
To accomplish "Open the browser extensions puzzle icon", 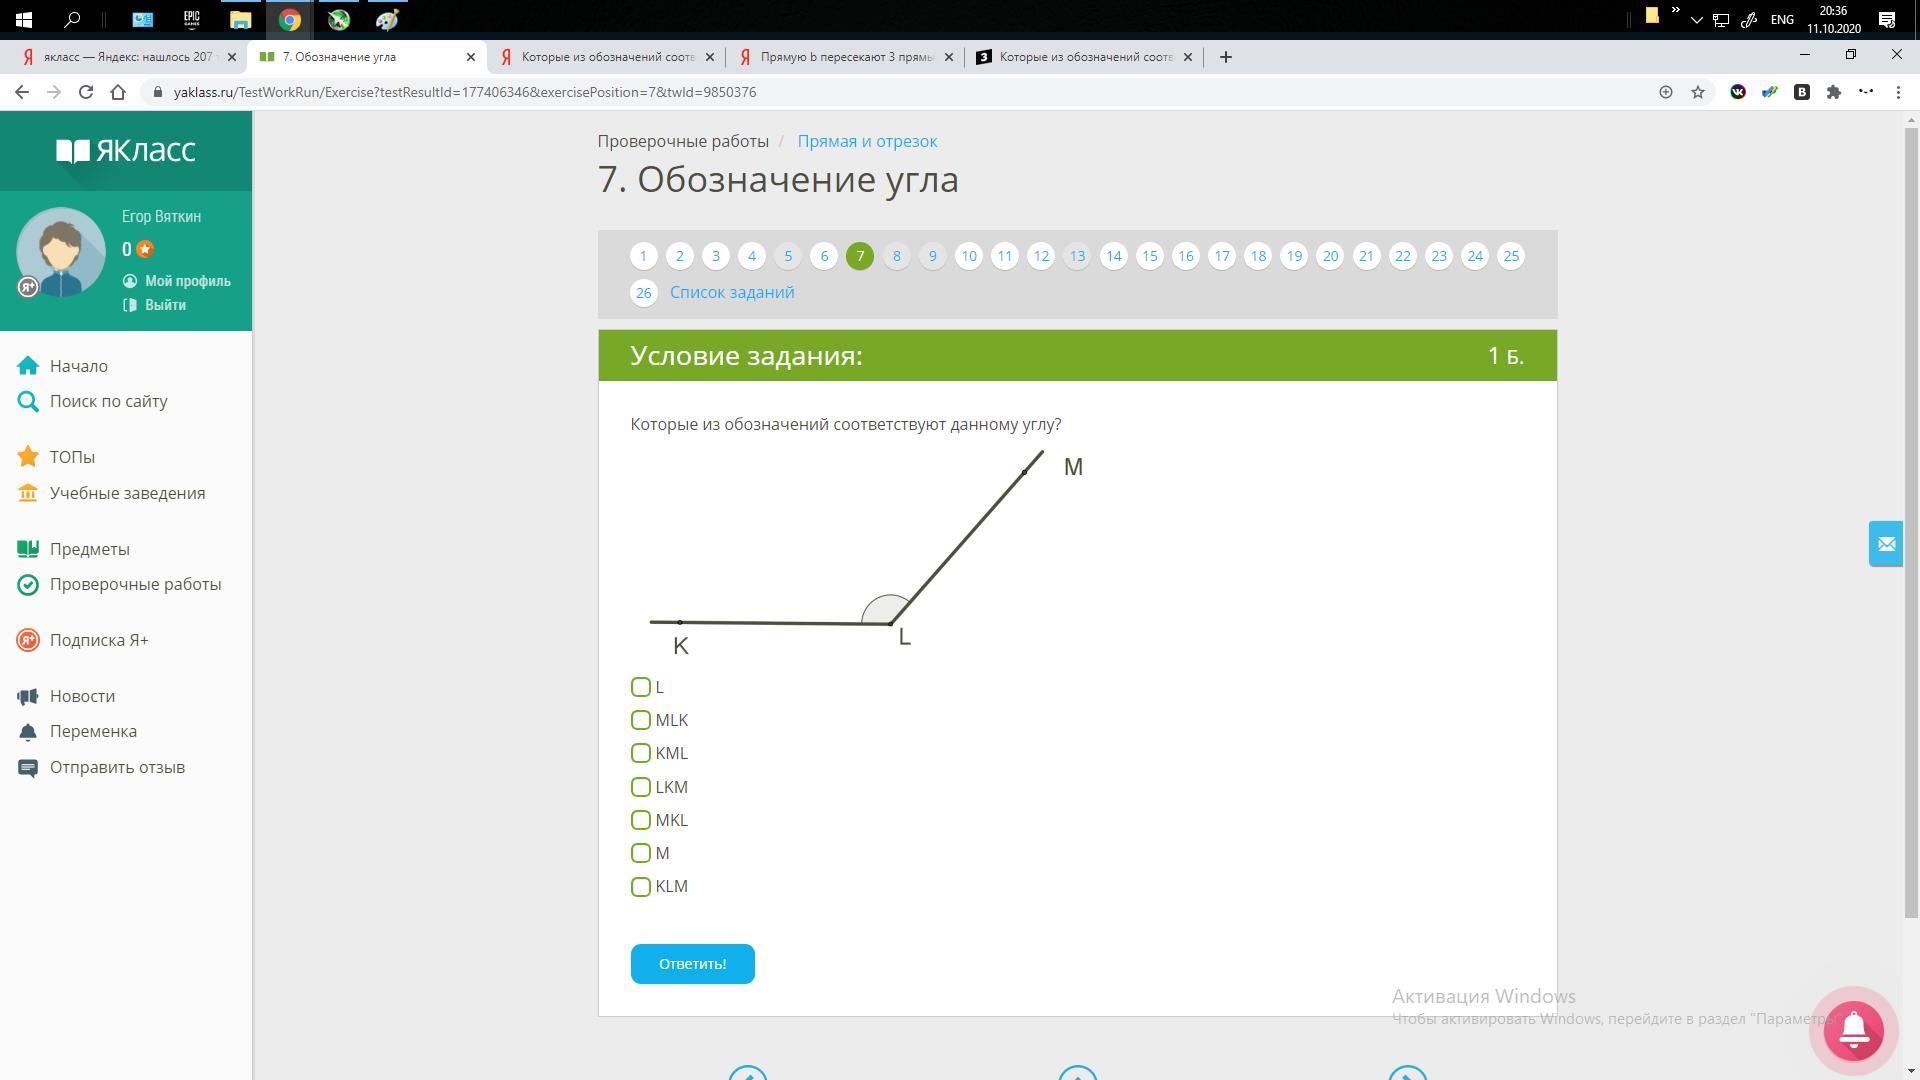I will [1833, 92].
